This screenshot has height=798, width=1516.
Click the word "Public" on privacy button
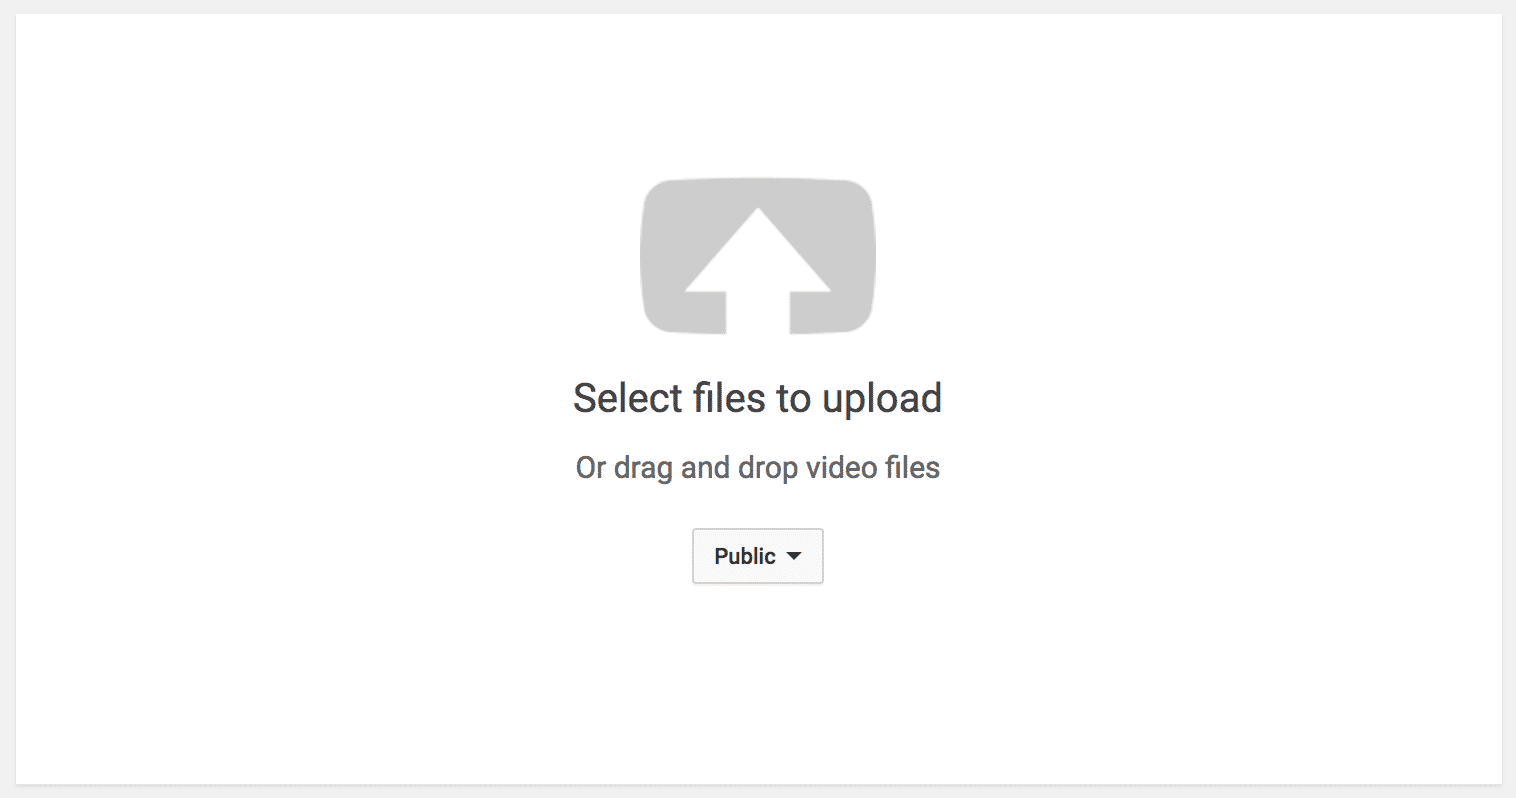point(745,556)
